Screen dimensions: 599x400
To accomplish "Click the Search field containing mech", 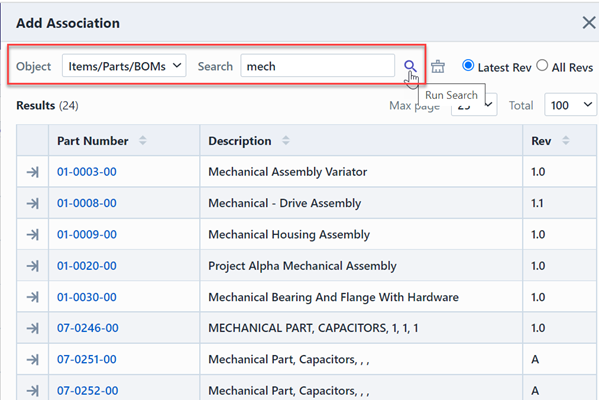I will click(317, 66).
